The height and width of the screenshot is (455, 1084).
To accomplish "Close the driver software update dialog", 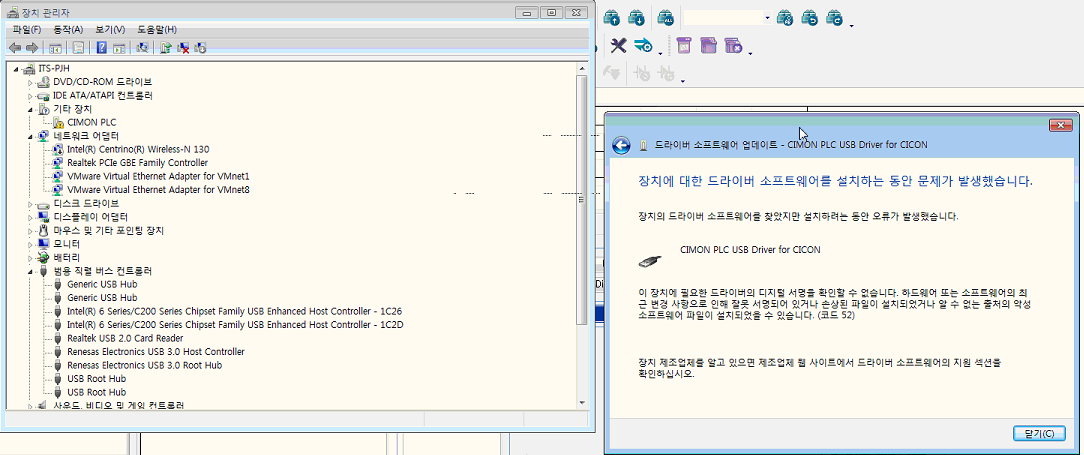I will click(1060, 125).
